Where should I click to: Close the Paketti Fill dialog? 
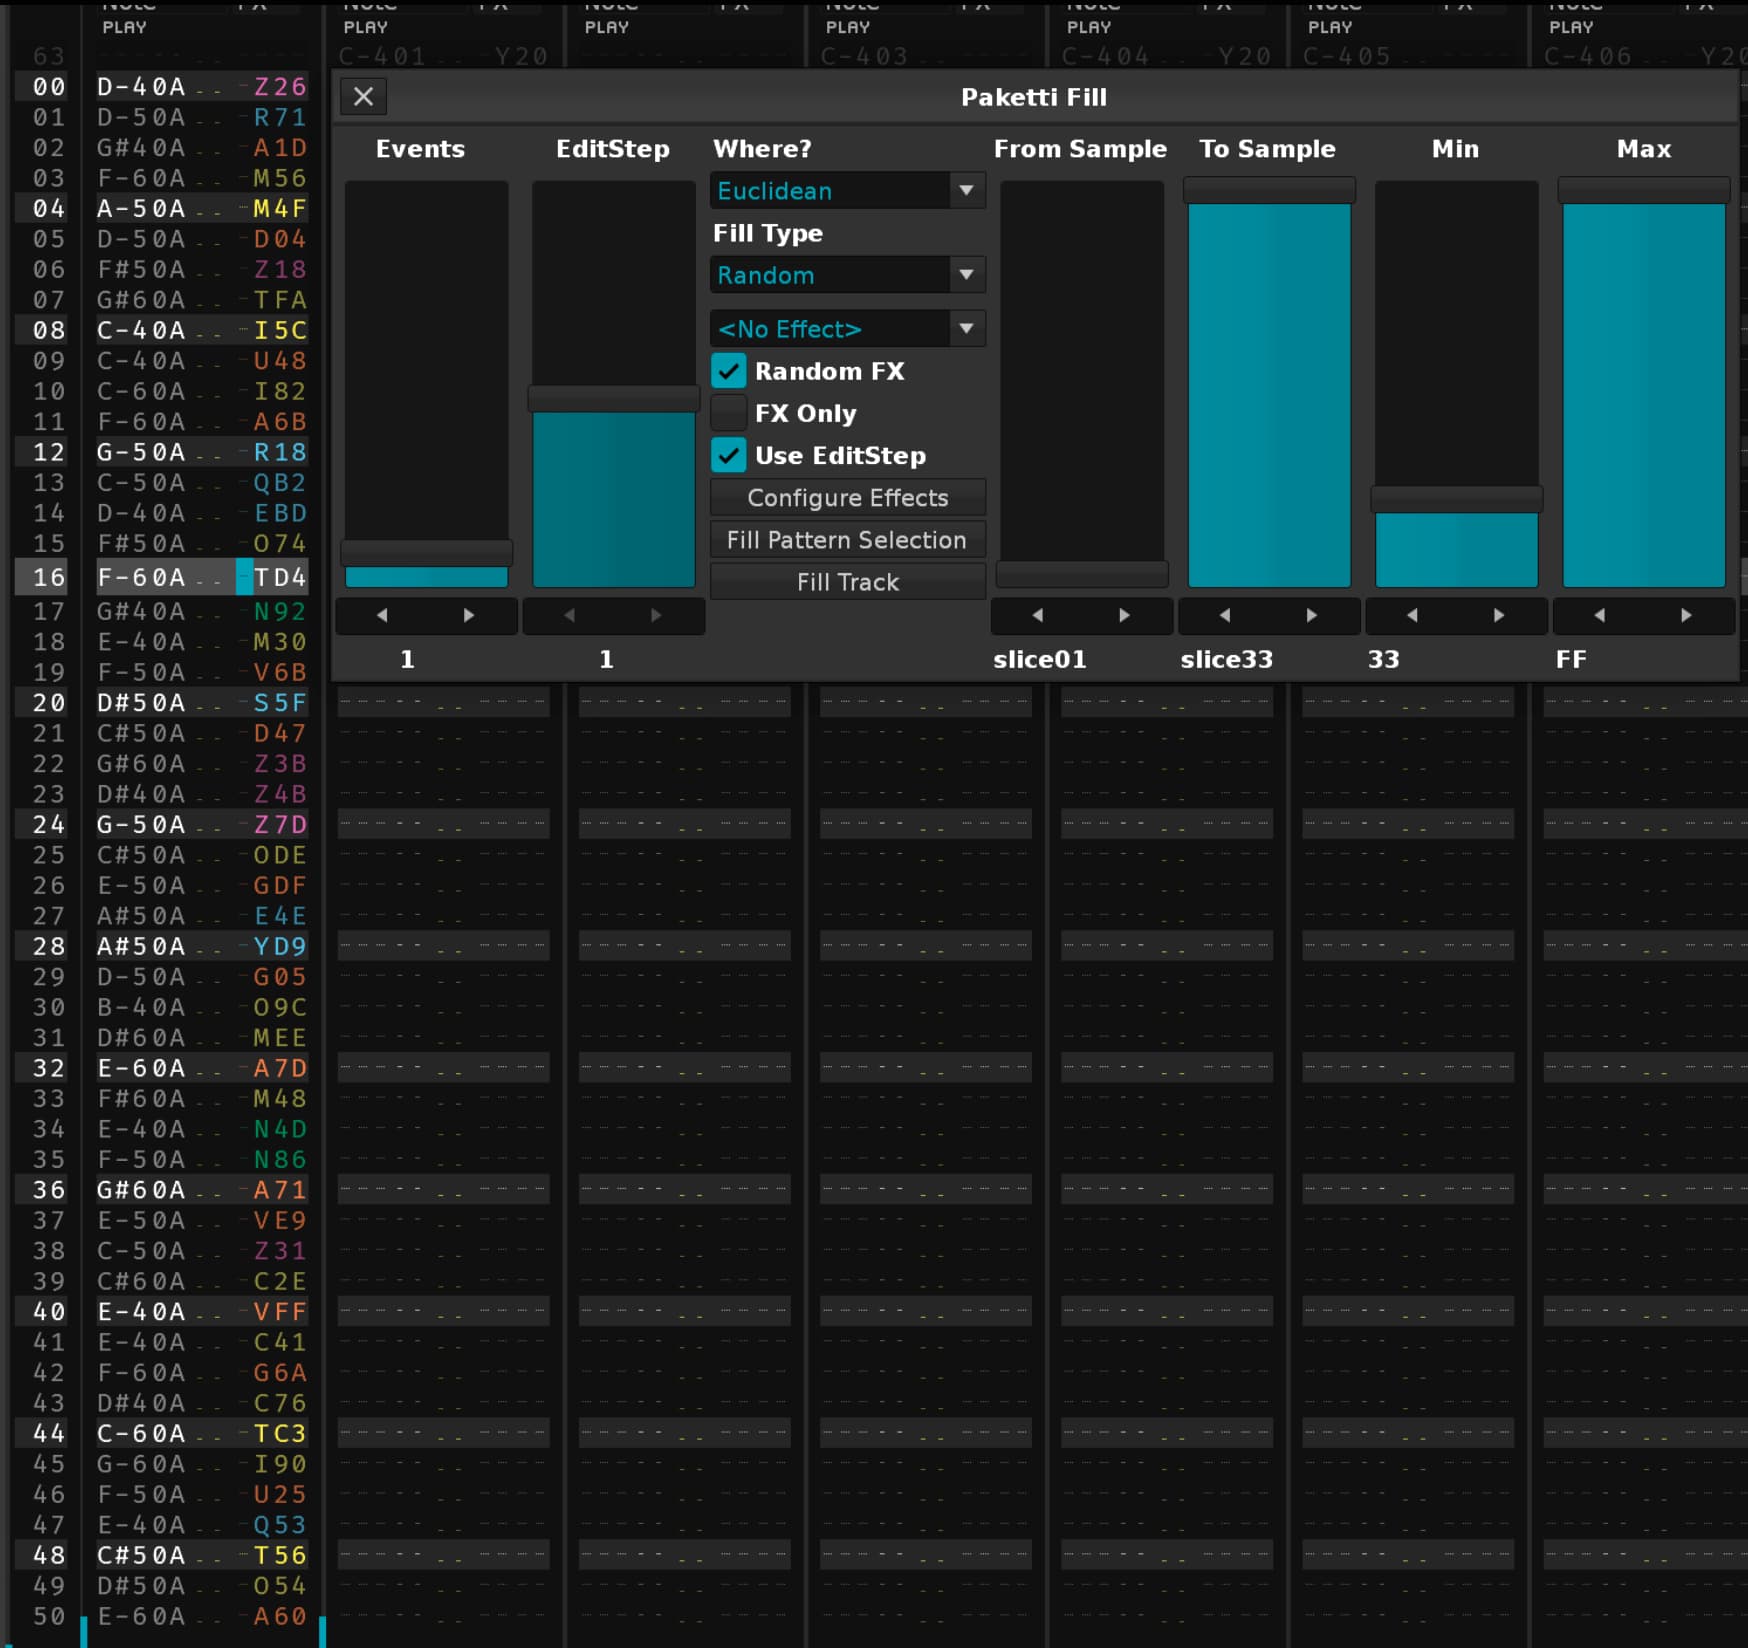coord(364,97)
